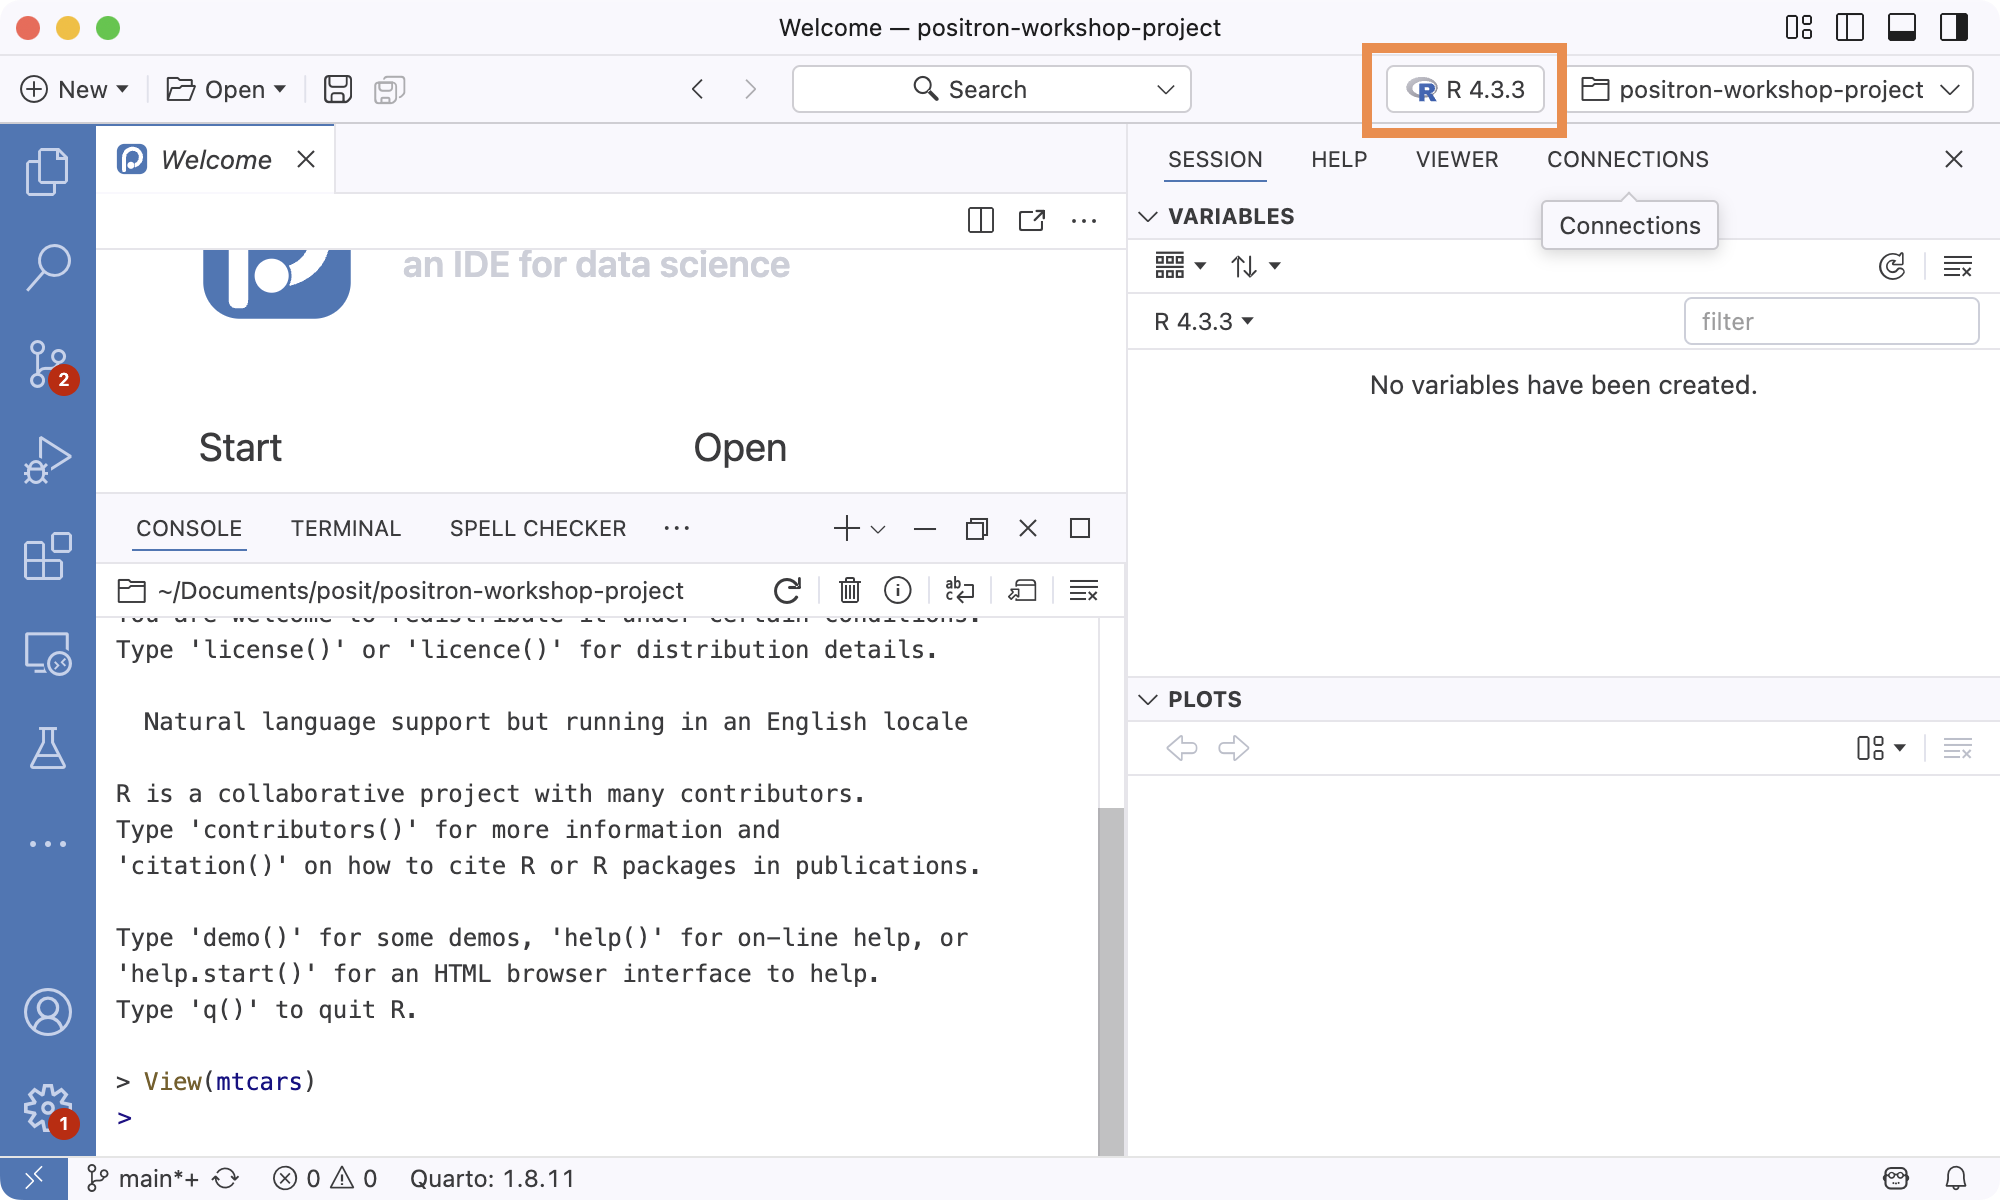Delete all variables in Variables pane
The width and height of the screenshot is (2000, 1200).
[1957, 266]
